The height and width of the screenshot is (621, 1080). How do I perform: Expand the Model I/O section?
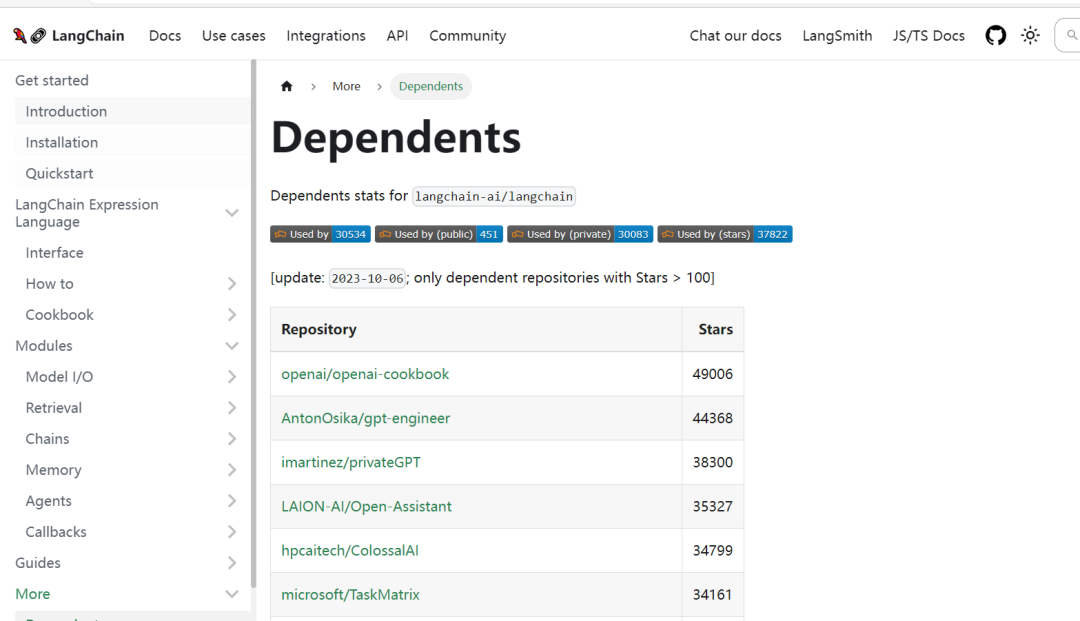(232, 377)
